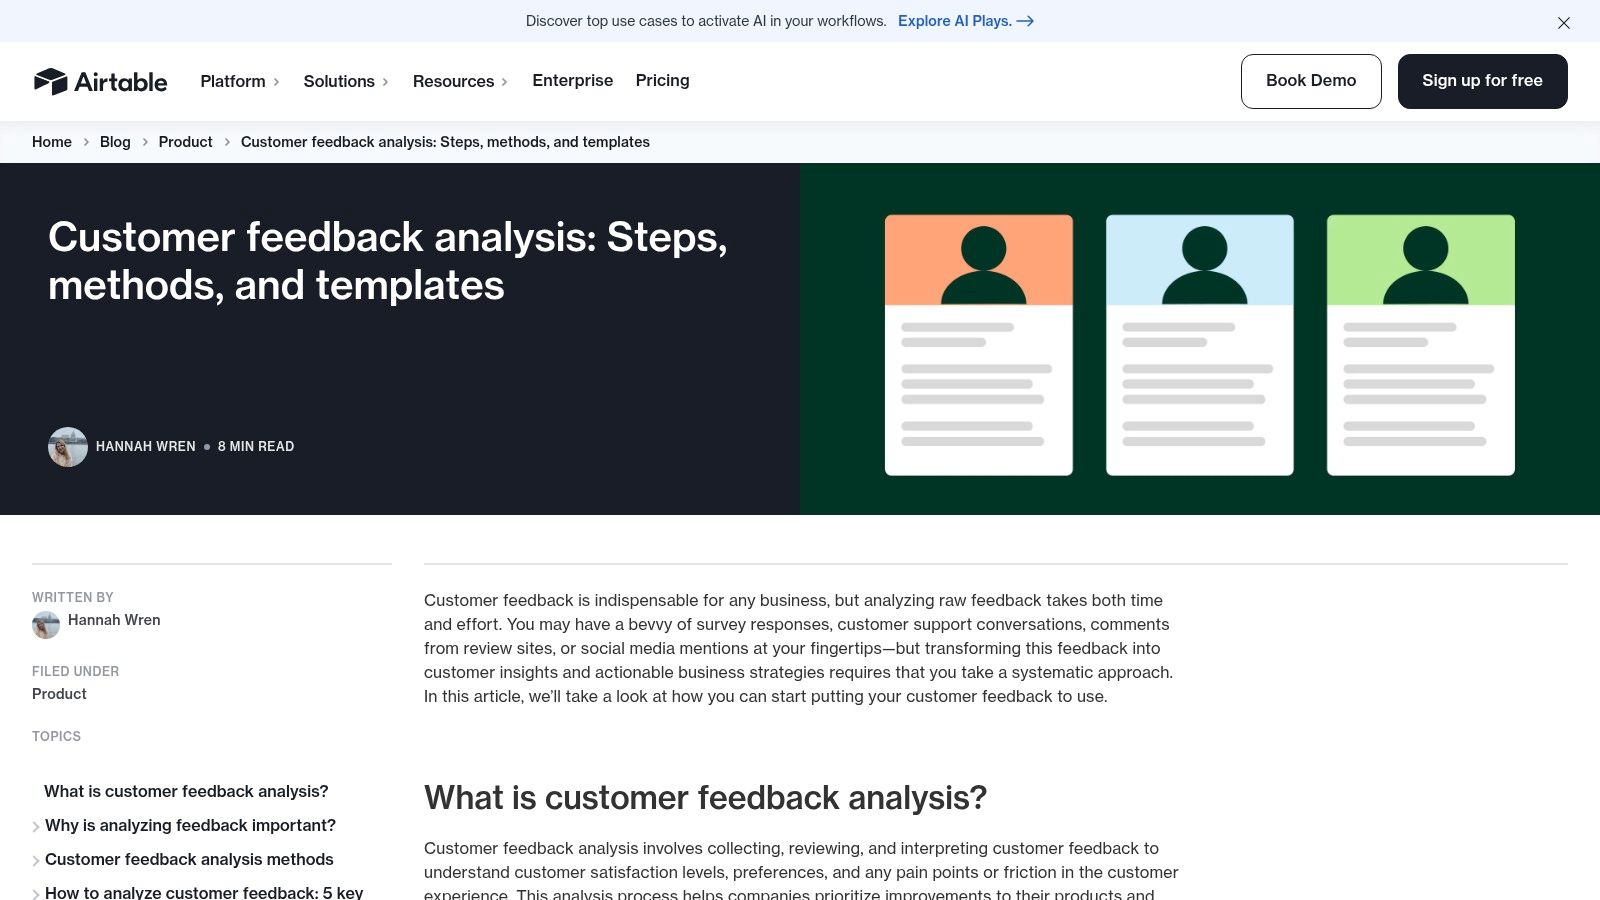This screenshot has height=900, width=1600.
Task: Go to Blog via the breadcrumb
Action: (x=115, y=142)
